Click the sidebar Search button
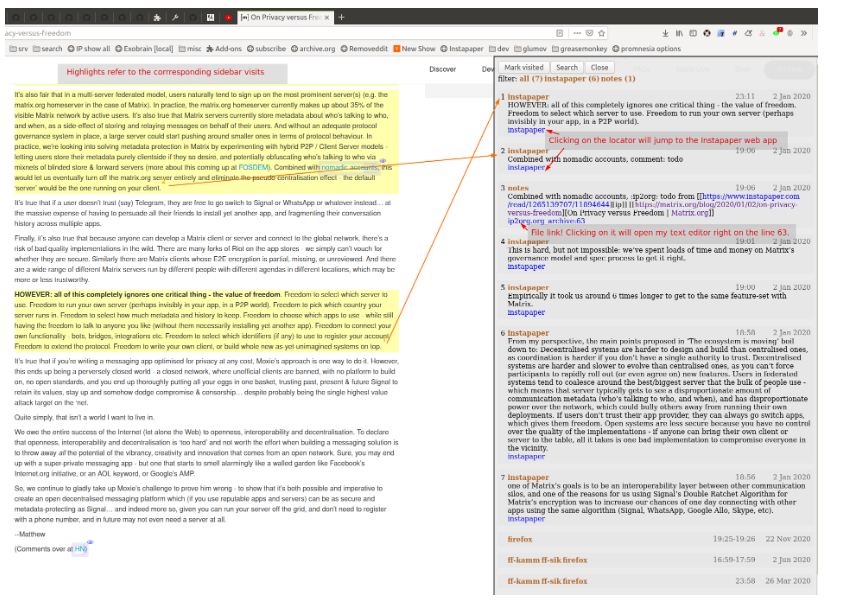This screenshot has width=844, height=606. tap(567, 67)
